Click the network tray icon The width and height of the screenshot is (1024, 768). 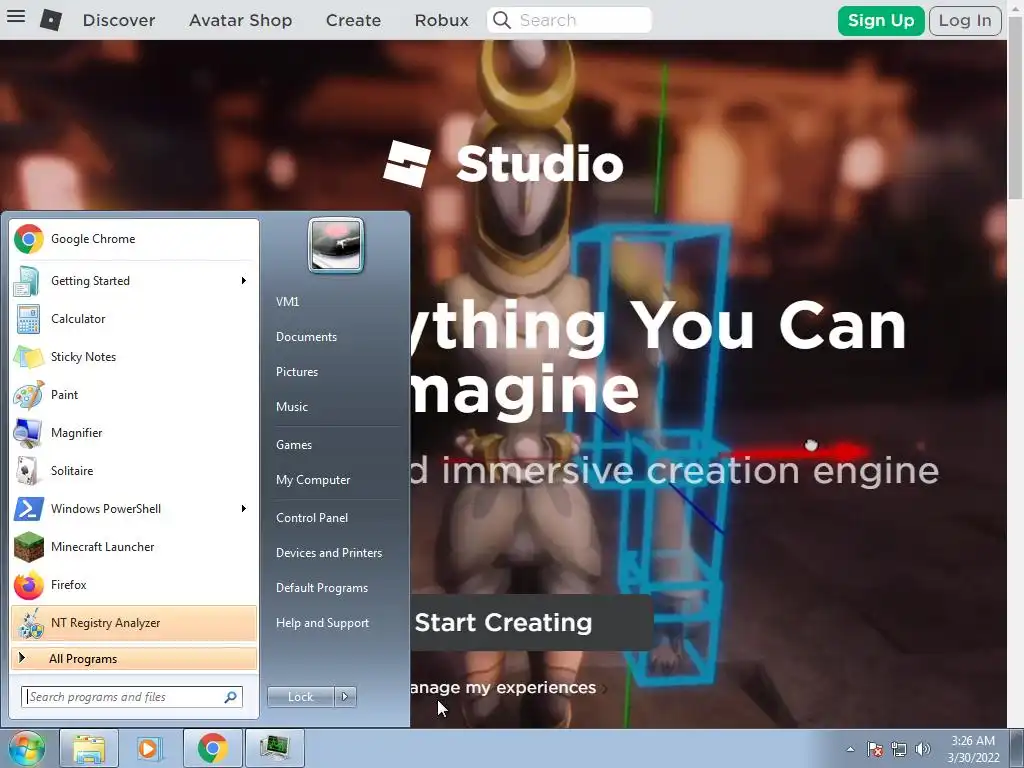tap(899, 749)
